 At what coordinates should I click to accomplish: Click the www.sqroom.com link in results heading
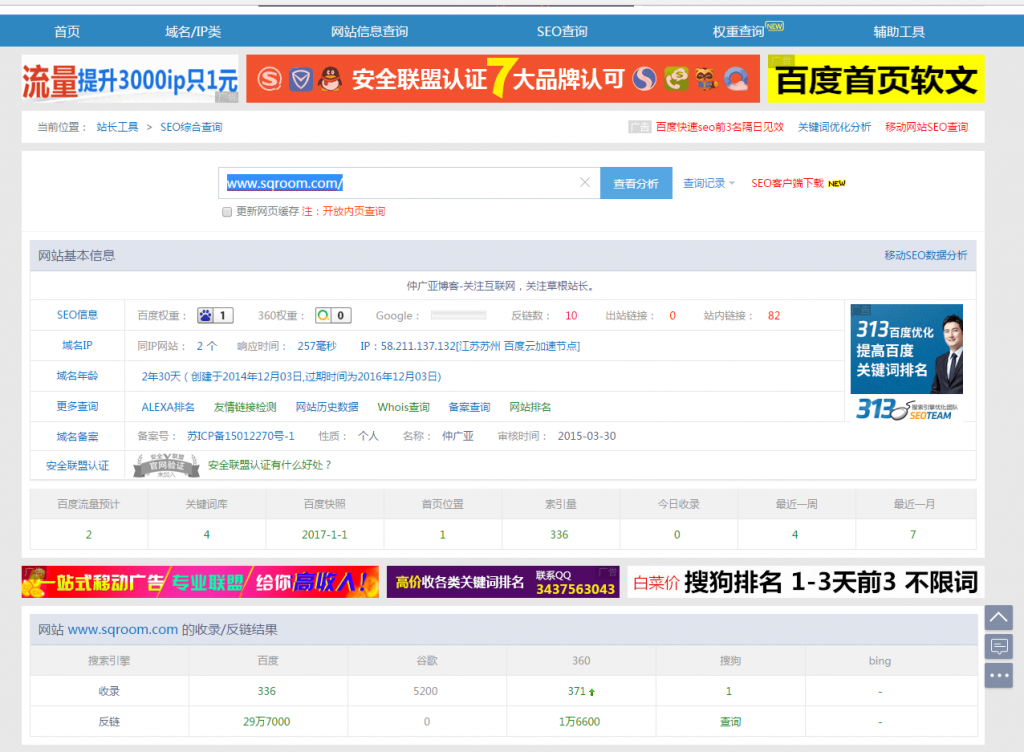(x=123, y=629)
